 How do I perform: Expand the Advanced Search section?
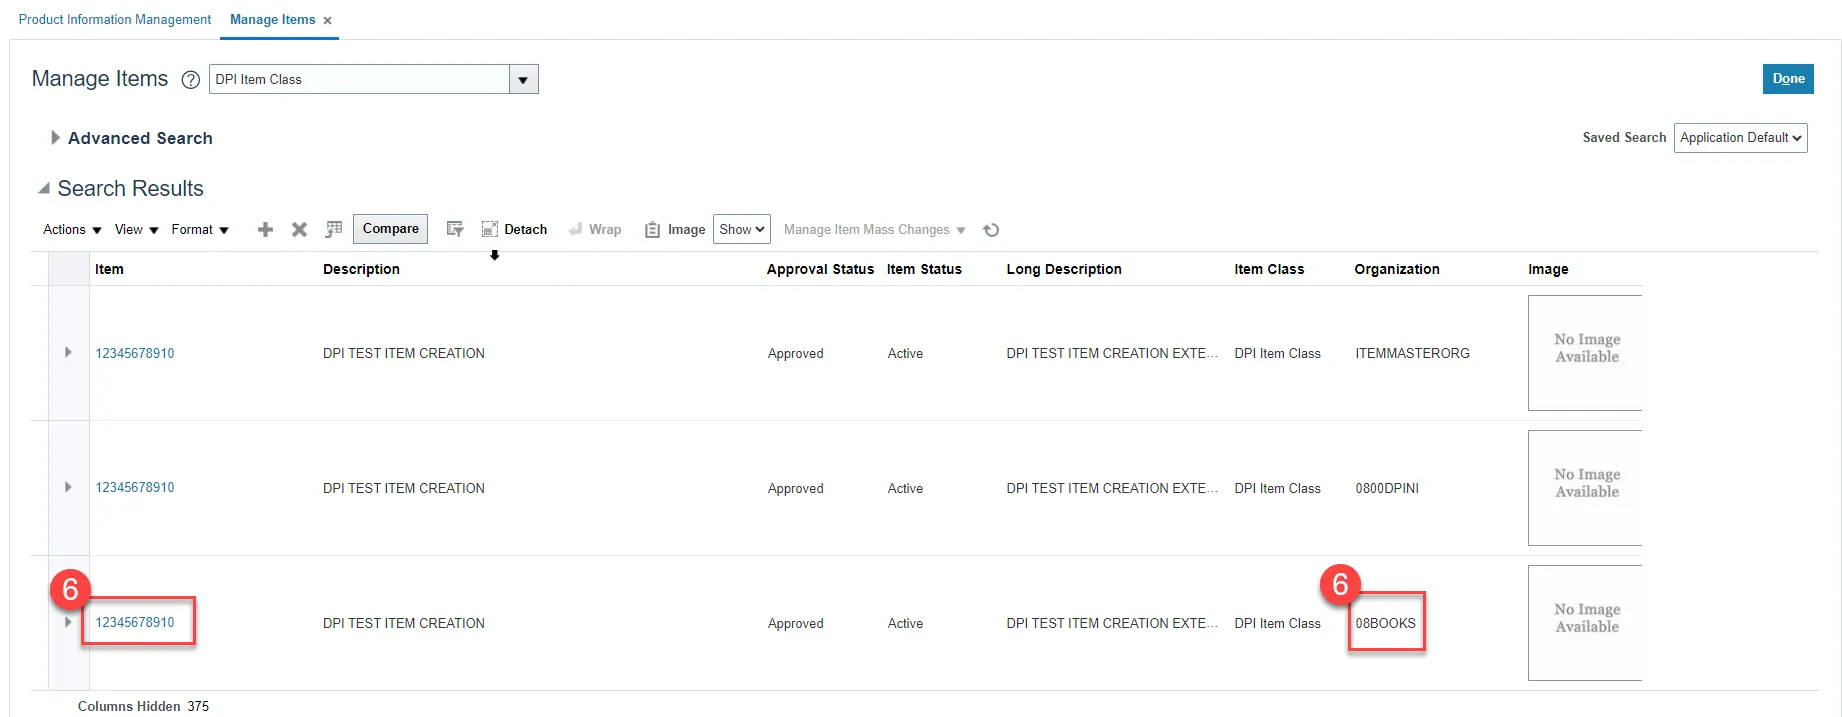[x=56, y=138]
